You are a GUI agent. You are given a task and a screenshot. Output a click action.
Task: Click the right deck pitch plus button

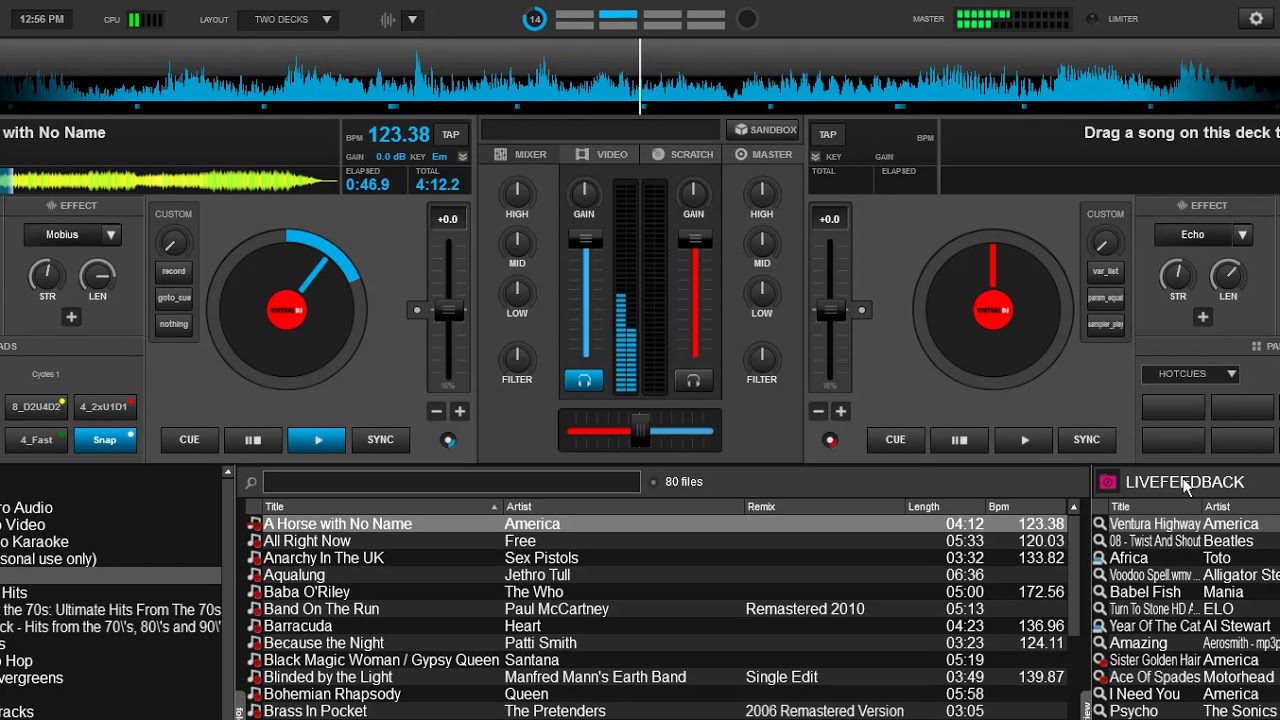coord(841,411)
